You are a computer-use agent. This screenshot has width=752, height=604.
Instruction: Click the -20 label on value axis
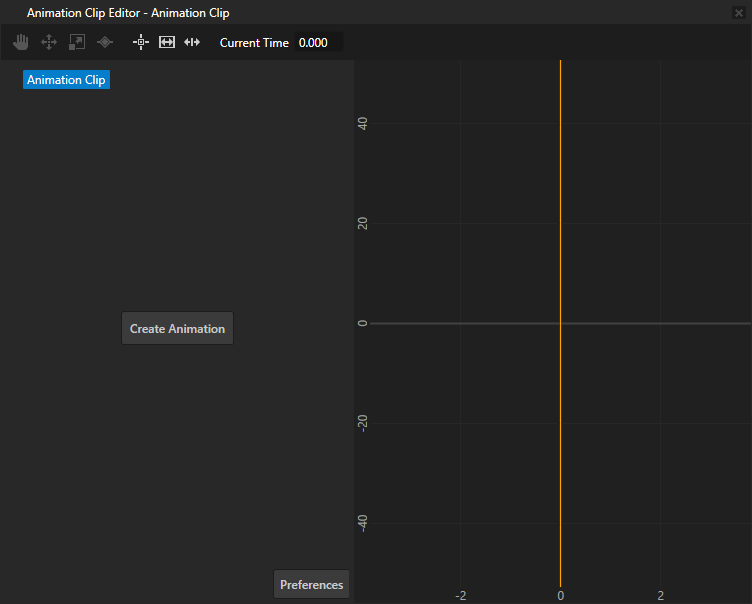[x=363, y=423]
